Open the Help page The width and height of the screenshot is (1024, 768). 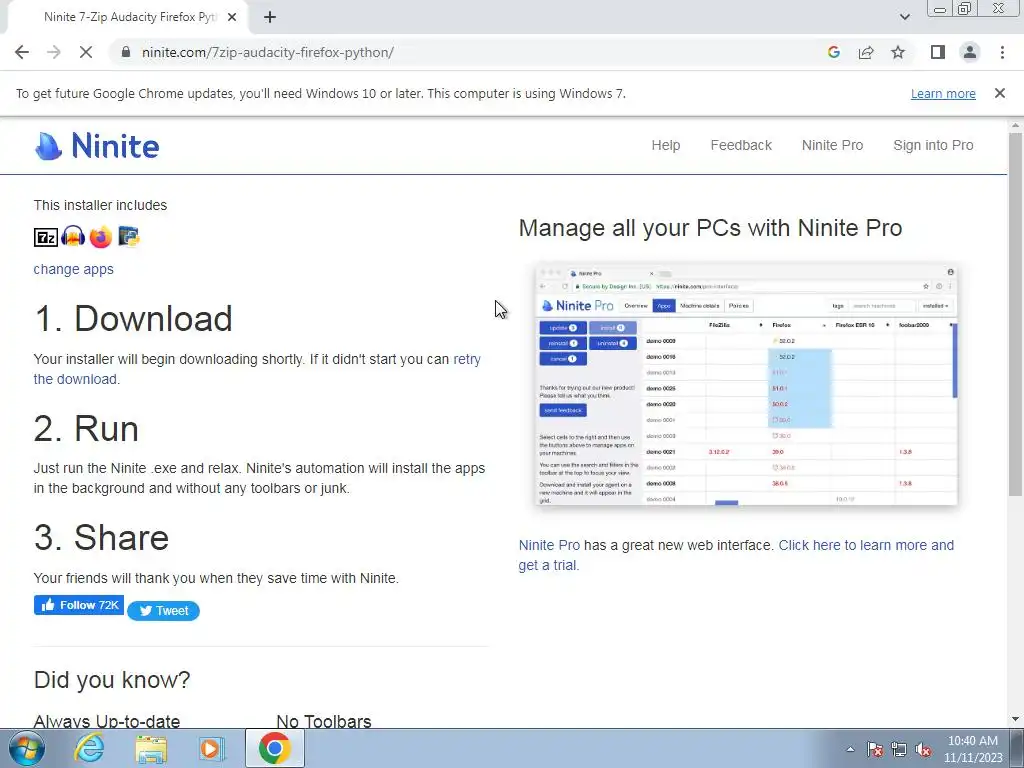[x=665, y=145]
